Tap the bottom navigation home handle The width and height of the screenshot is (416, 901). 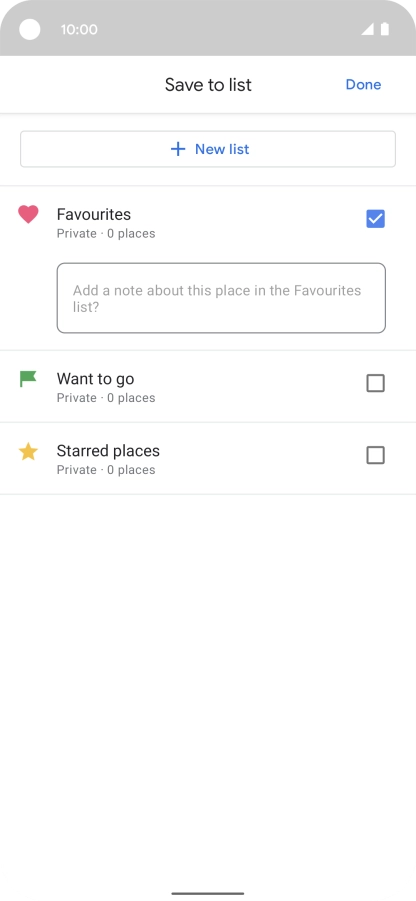208,894
